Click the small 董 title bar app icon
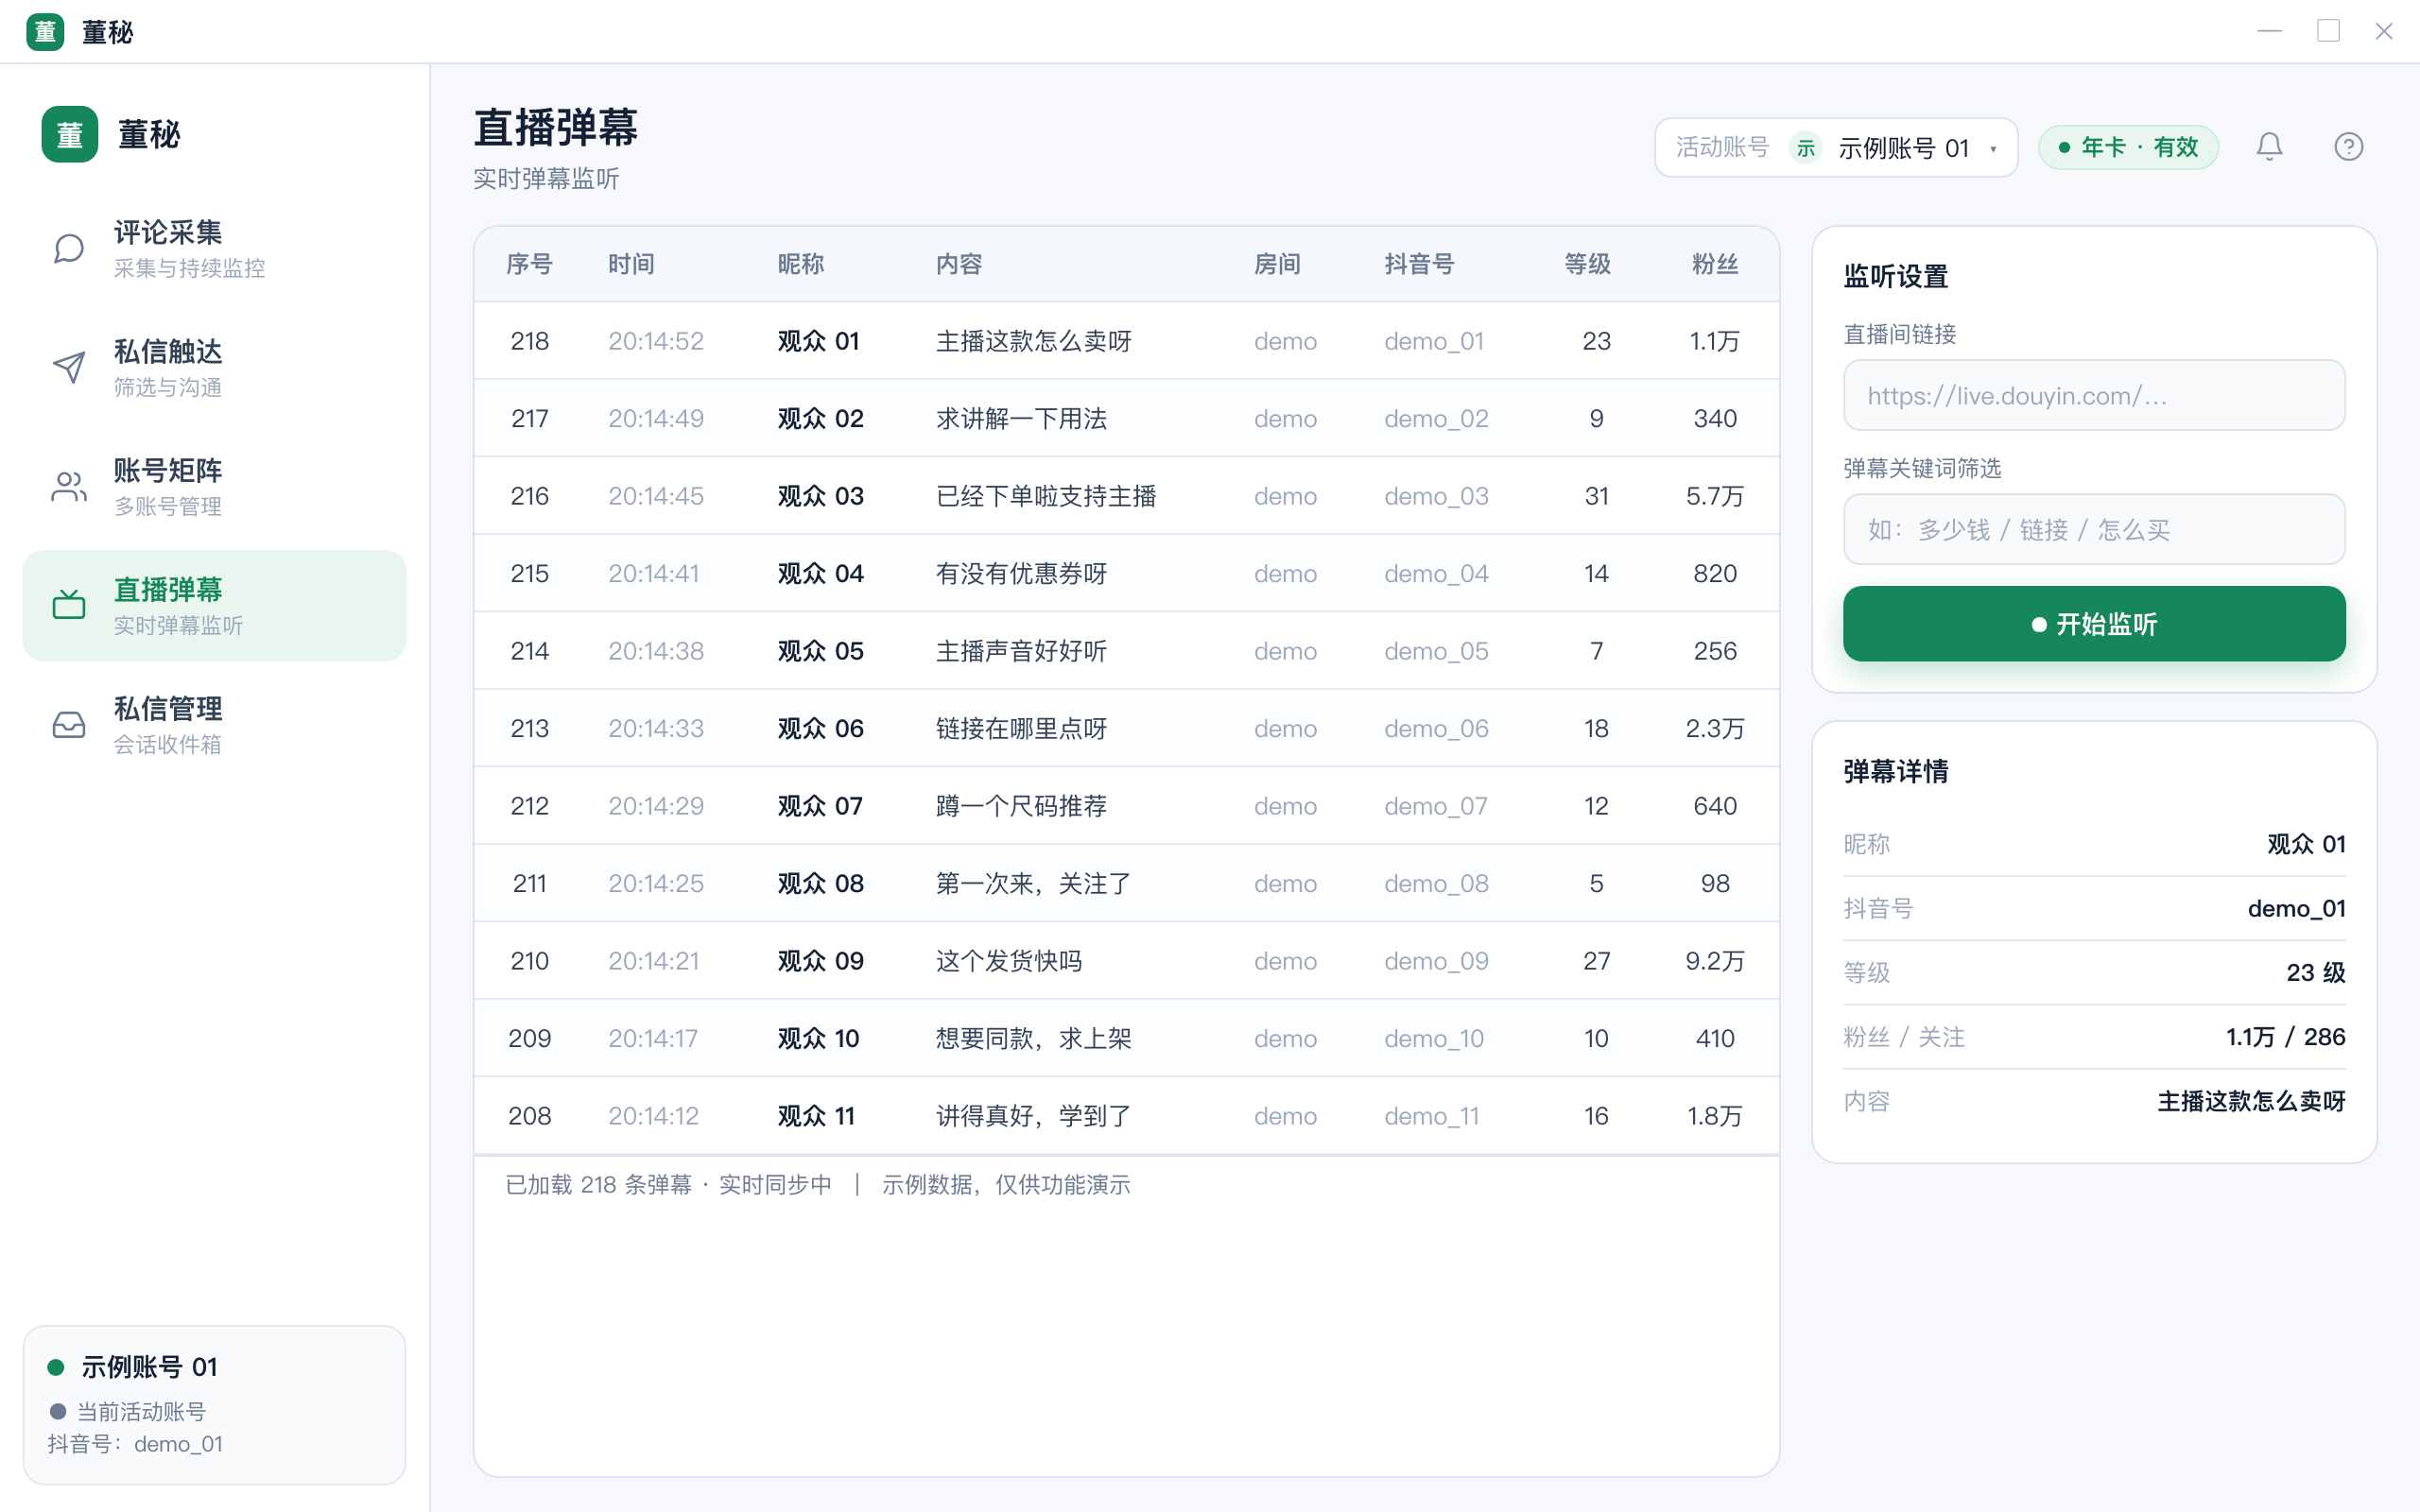Image resolution: width=2420 pixels, height=1512 pixels. click(x=45, y=32)
